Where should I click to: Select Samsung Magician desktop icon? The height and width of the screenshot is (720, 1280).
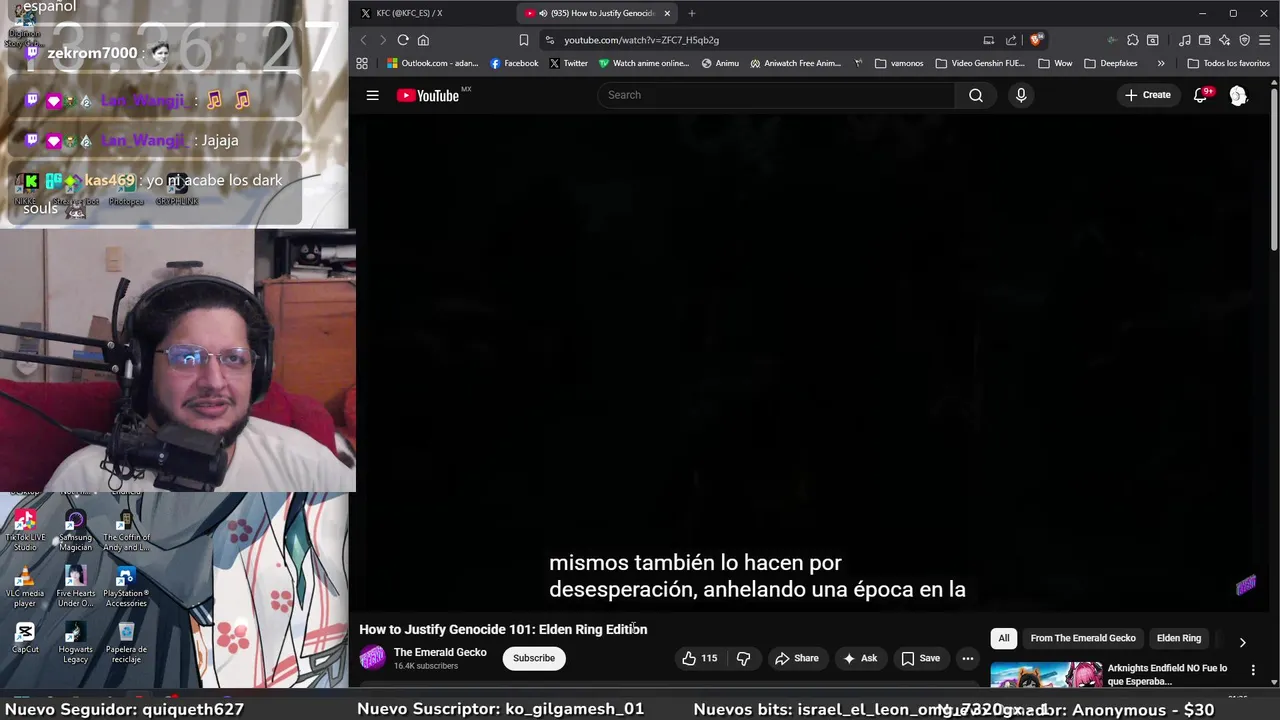(75, 530)
